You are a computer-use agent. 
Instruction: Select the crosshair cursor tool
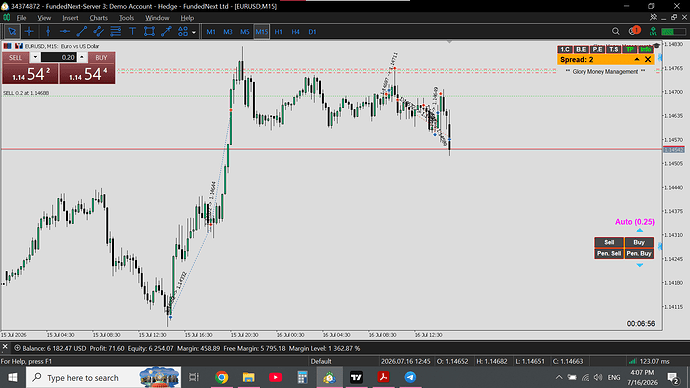pos(29,32)
